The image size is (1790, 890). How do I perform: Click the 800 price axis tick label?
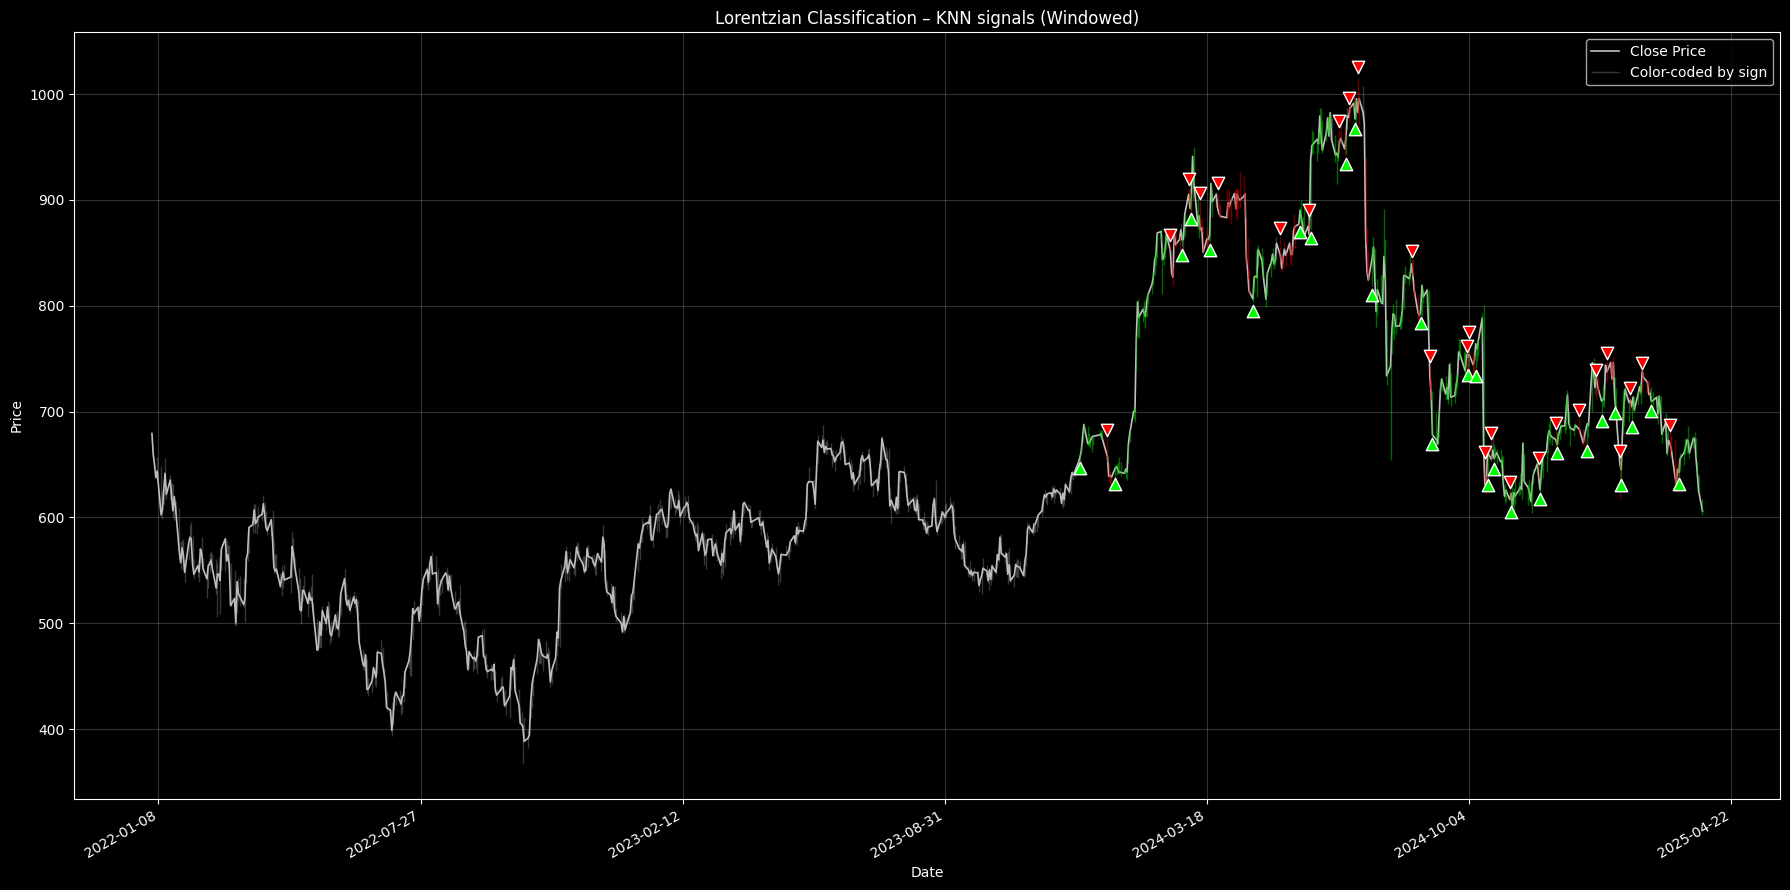click(53, 307)
